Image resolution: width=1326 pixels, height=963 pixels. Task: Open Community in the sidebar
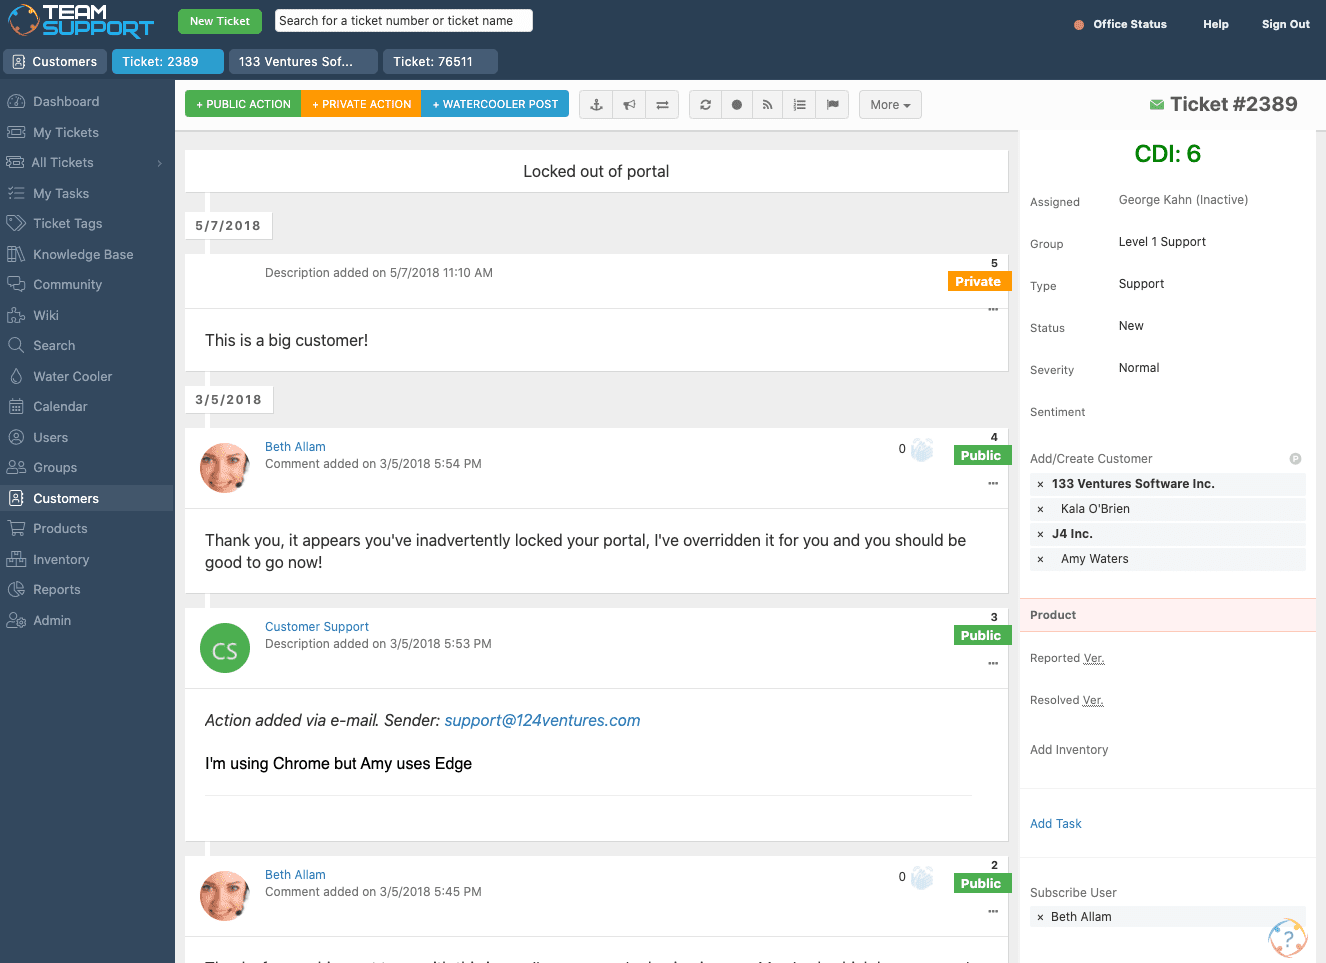tap(67, 284)
